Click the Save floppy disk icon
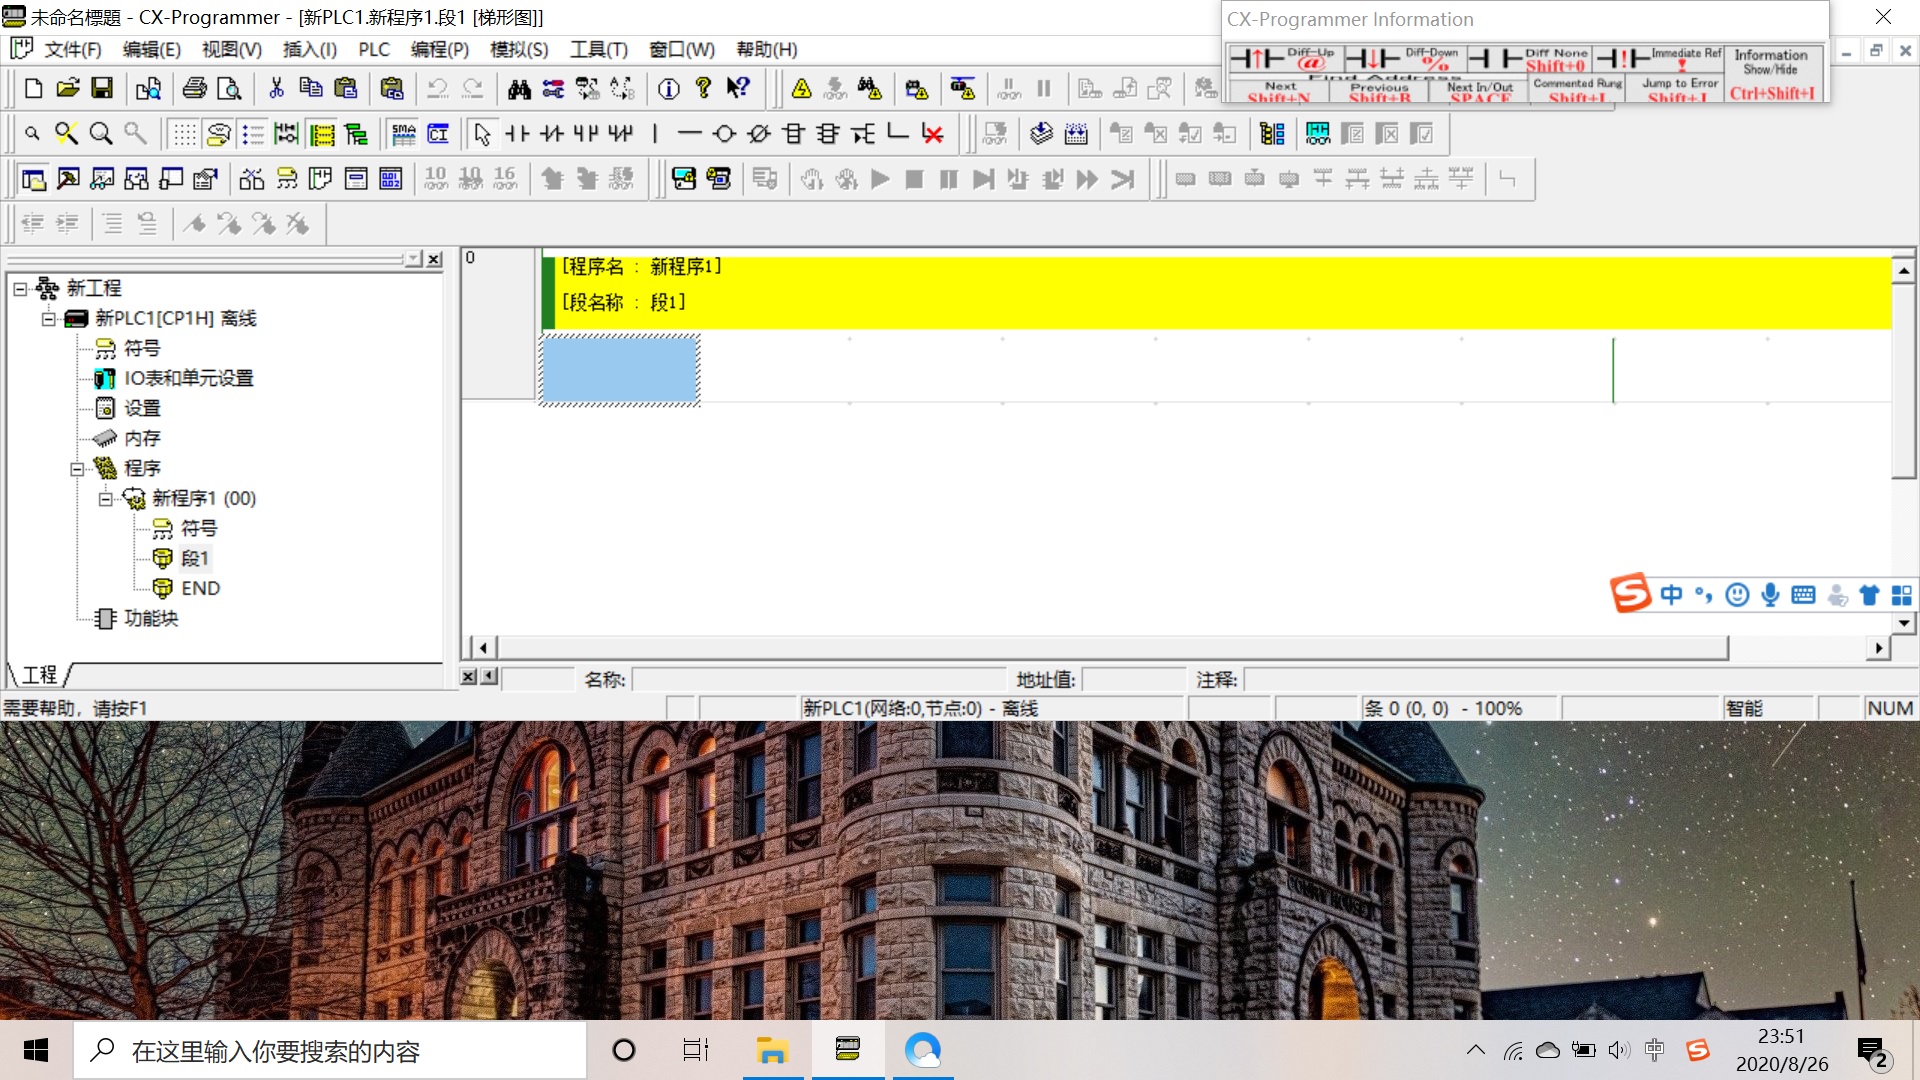The height and width of the screenshot is (1080, 1920). pyautogui.click(x=102, y=89)
